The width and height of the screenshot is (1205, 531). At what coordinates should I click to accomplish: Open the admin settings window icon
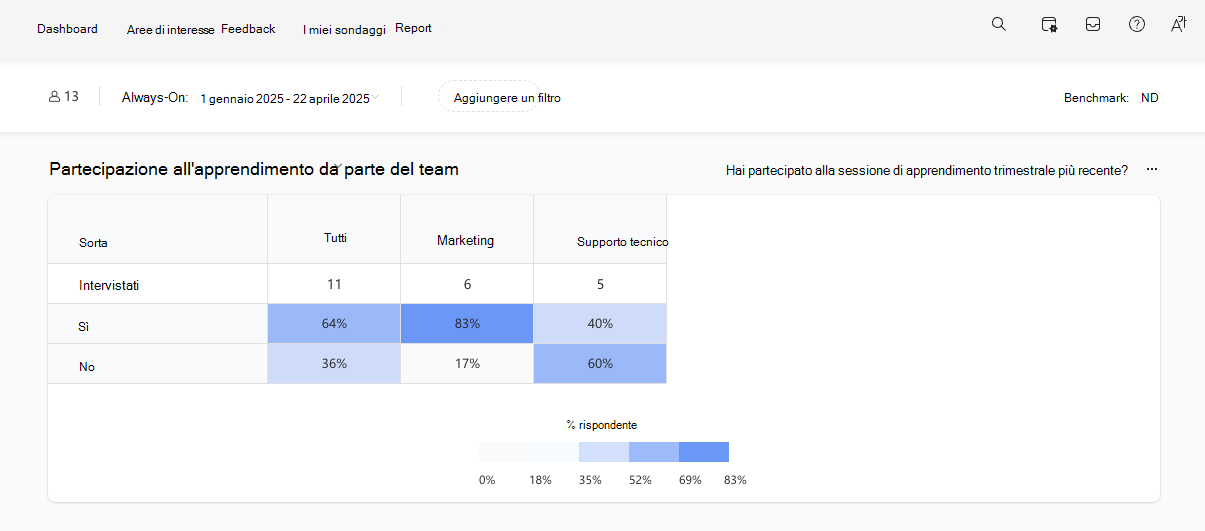(x=1049, y=24)
